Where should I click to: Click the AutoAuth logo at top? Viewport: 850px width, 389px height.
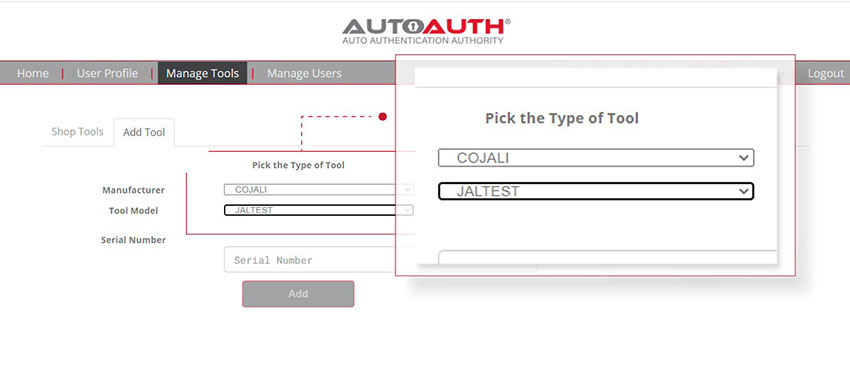pyautogui.click(x=426, y=31)
